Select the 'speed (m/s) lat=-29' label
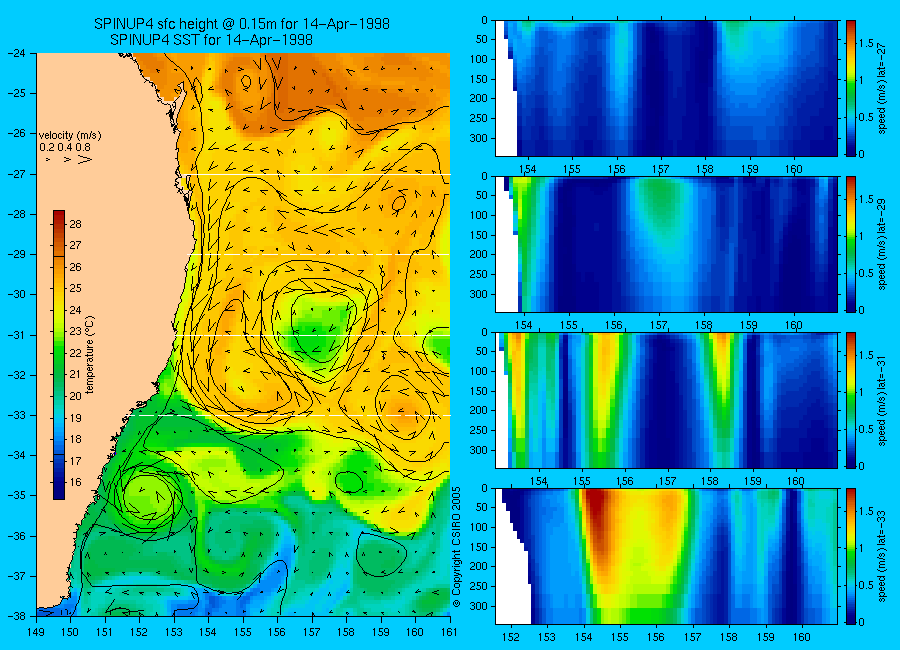This screenshot has height=650, width=900. point(882,246)
